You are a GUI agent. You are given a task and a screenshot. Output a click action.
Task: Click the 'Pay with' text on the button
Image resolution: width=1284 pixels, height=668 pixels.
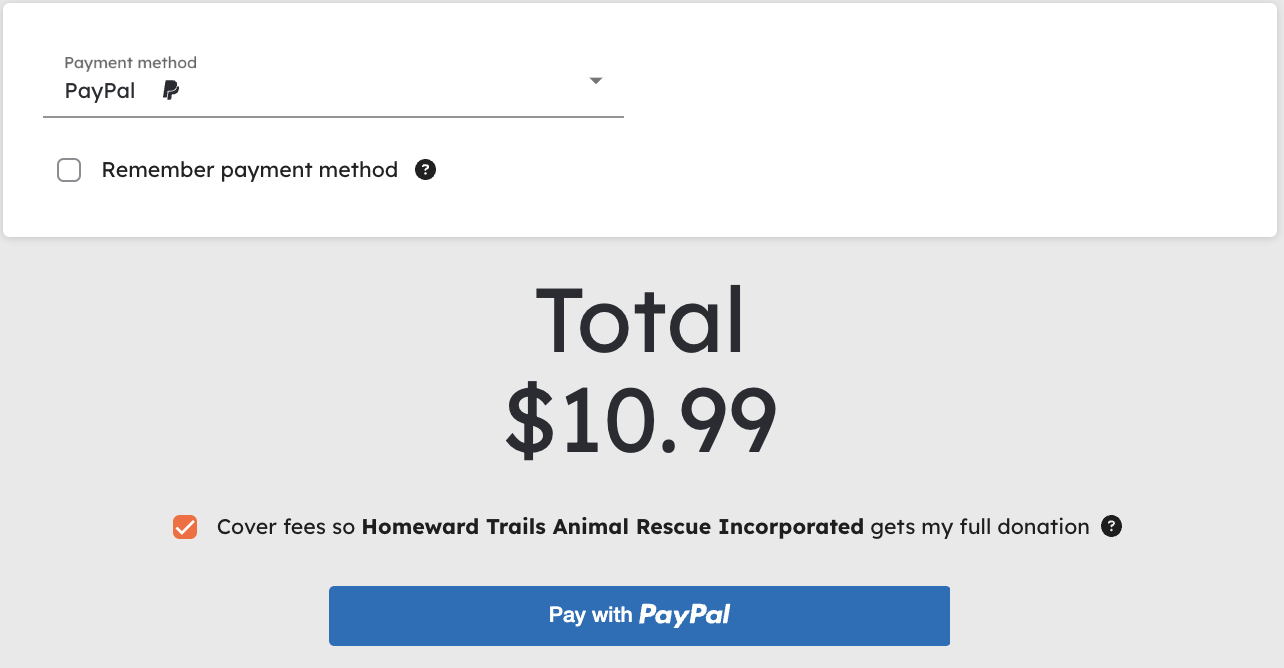point(591,615)
